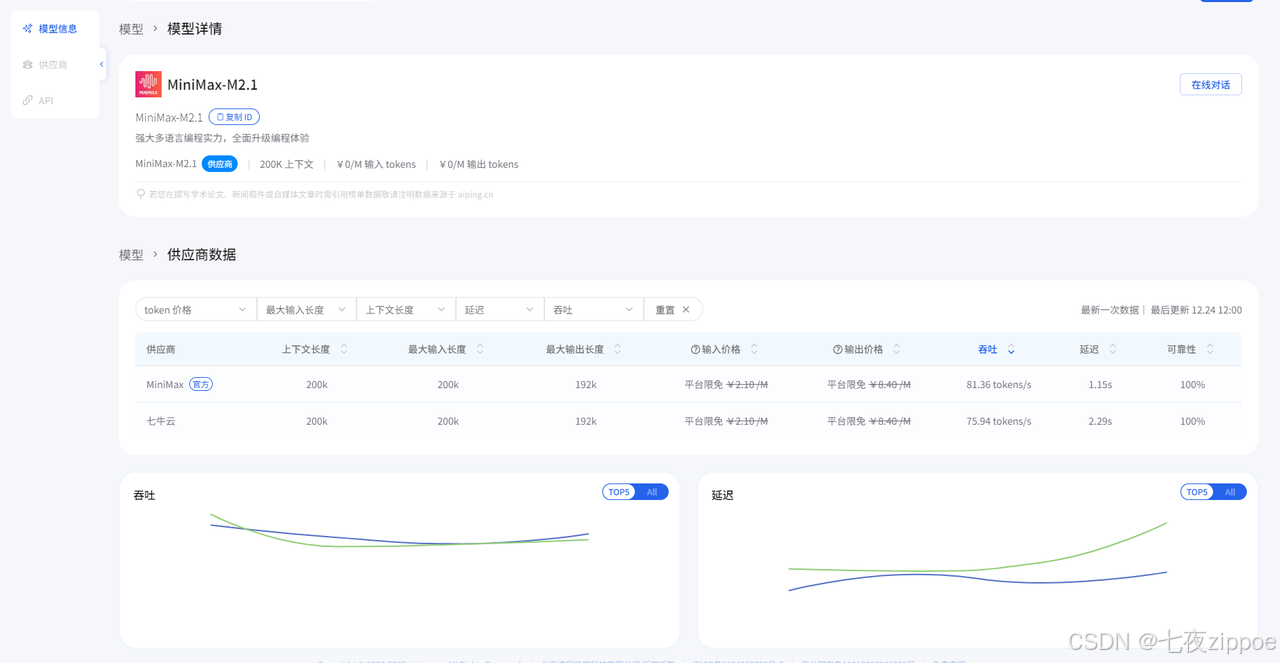Image resolution: width=1280 pixels, height=663 pixels.
Task: Click 81.36 tokens/s throughput value
Action: (999, 385)
